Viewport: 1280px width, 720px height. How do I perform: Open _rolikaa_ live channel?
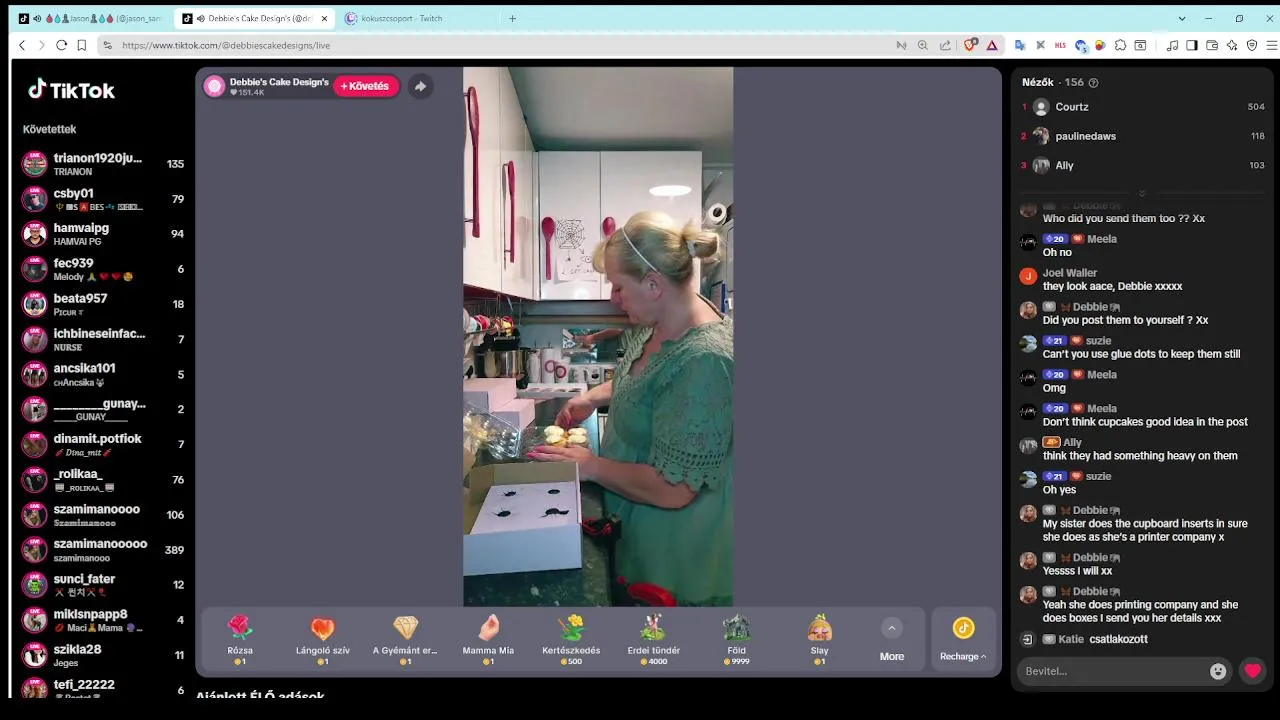(104, 479)
